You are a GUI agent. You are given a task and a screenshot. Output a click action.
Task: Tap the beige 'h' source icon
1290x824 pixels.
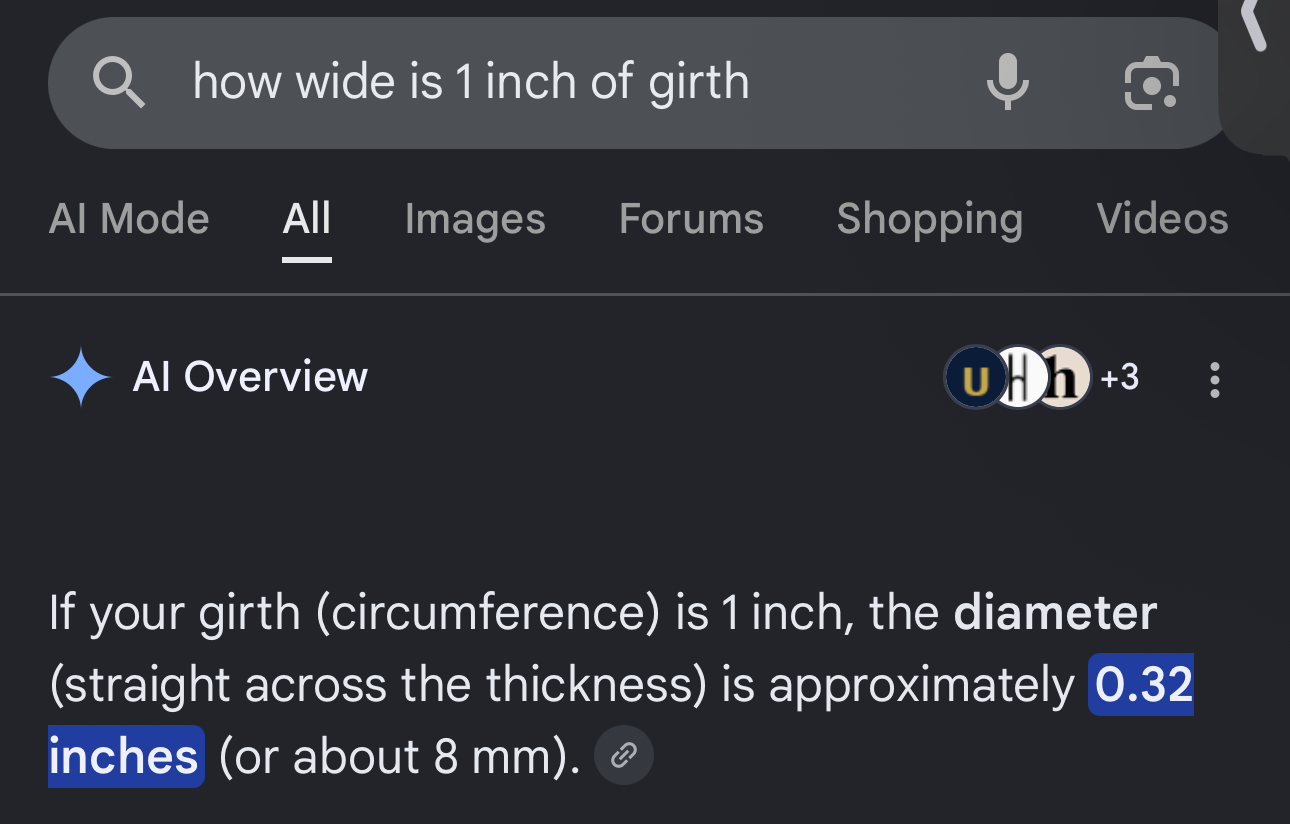click(x=1064, y=378)
